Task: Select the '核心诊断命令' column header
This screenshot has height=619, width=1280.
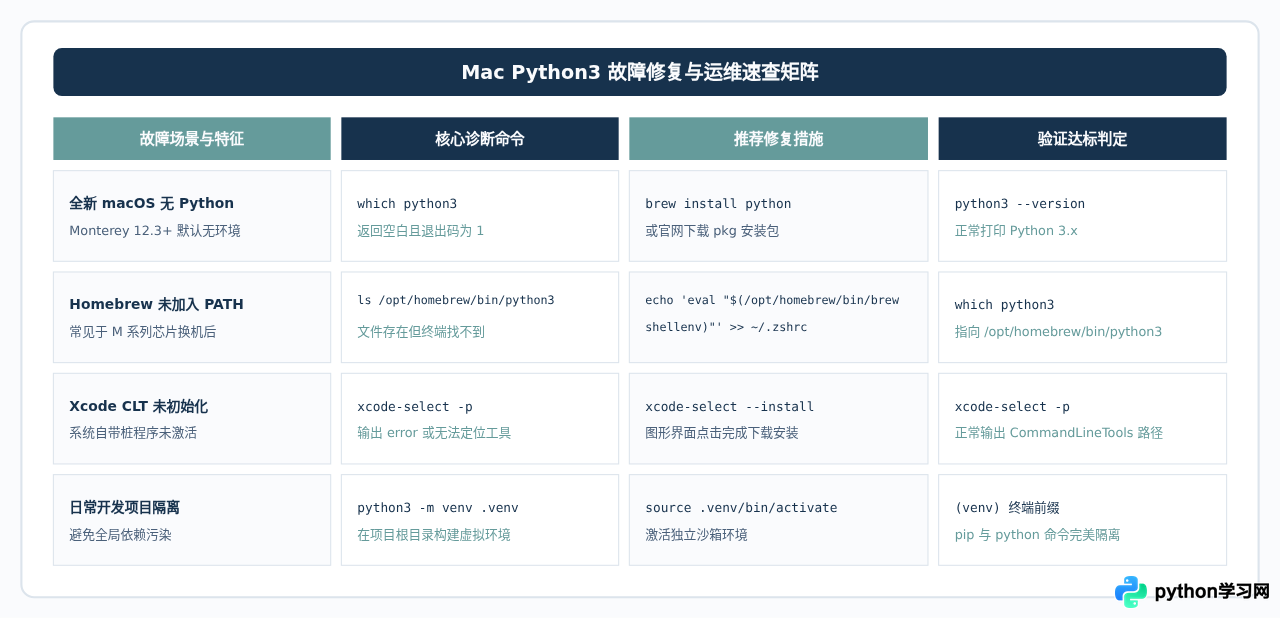Action: (480, 139)
